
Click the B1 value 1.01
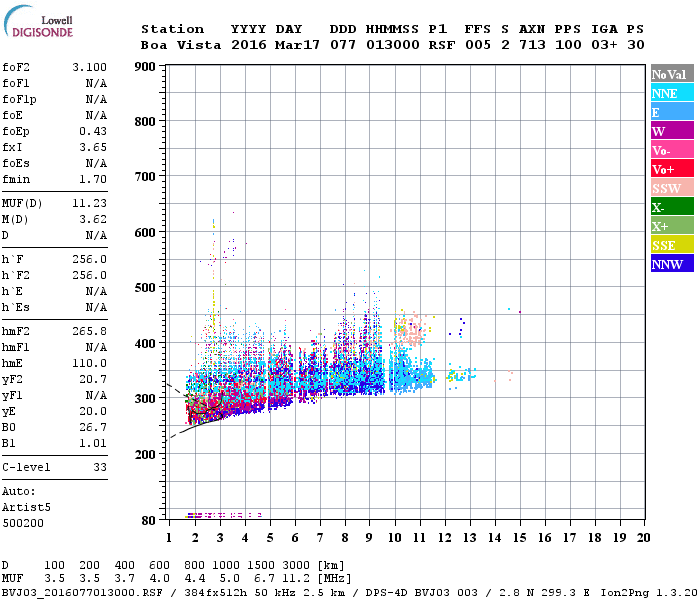tap(93, 444)
